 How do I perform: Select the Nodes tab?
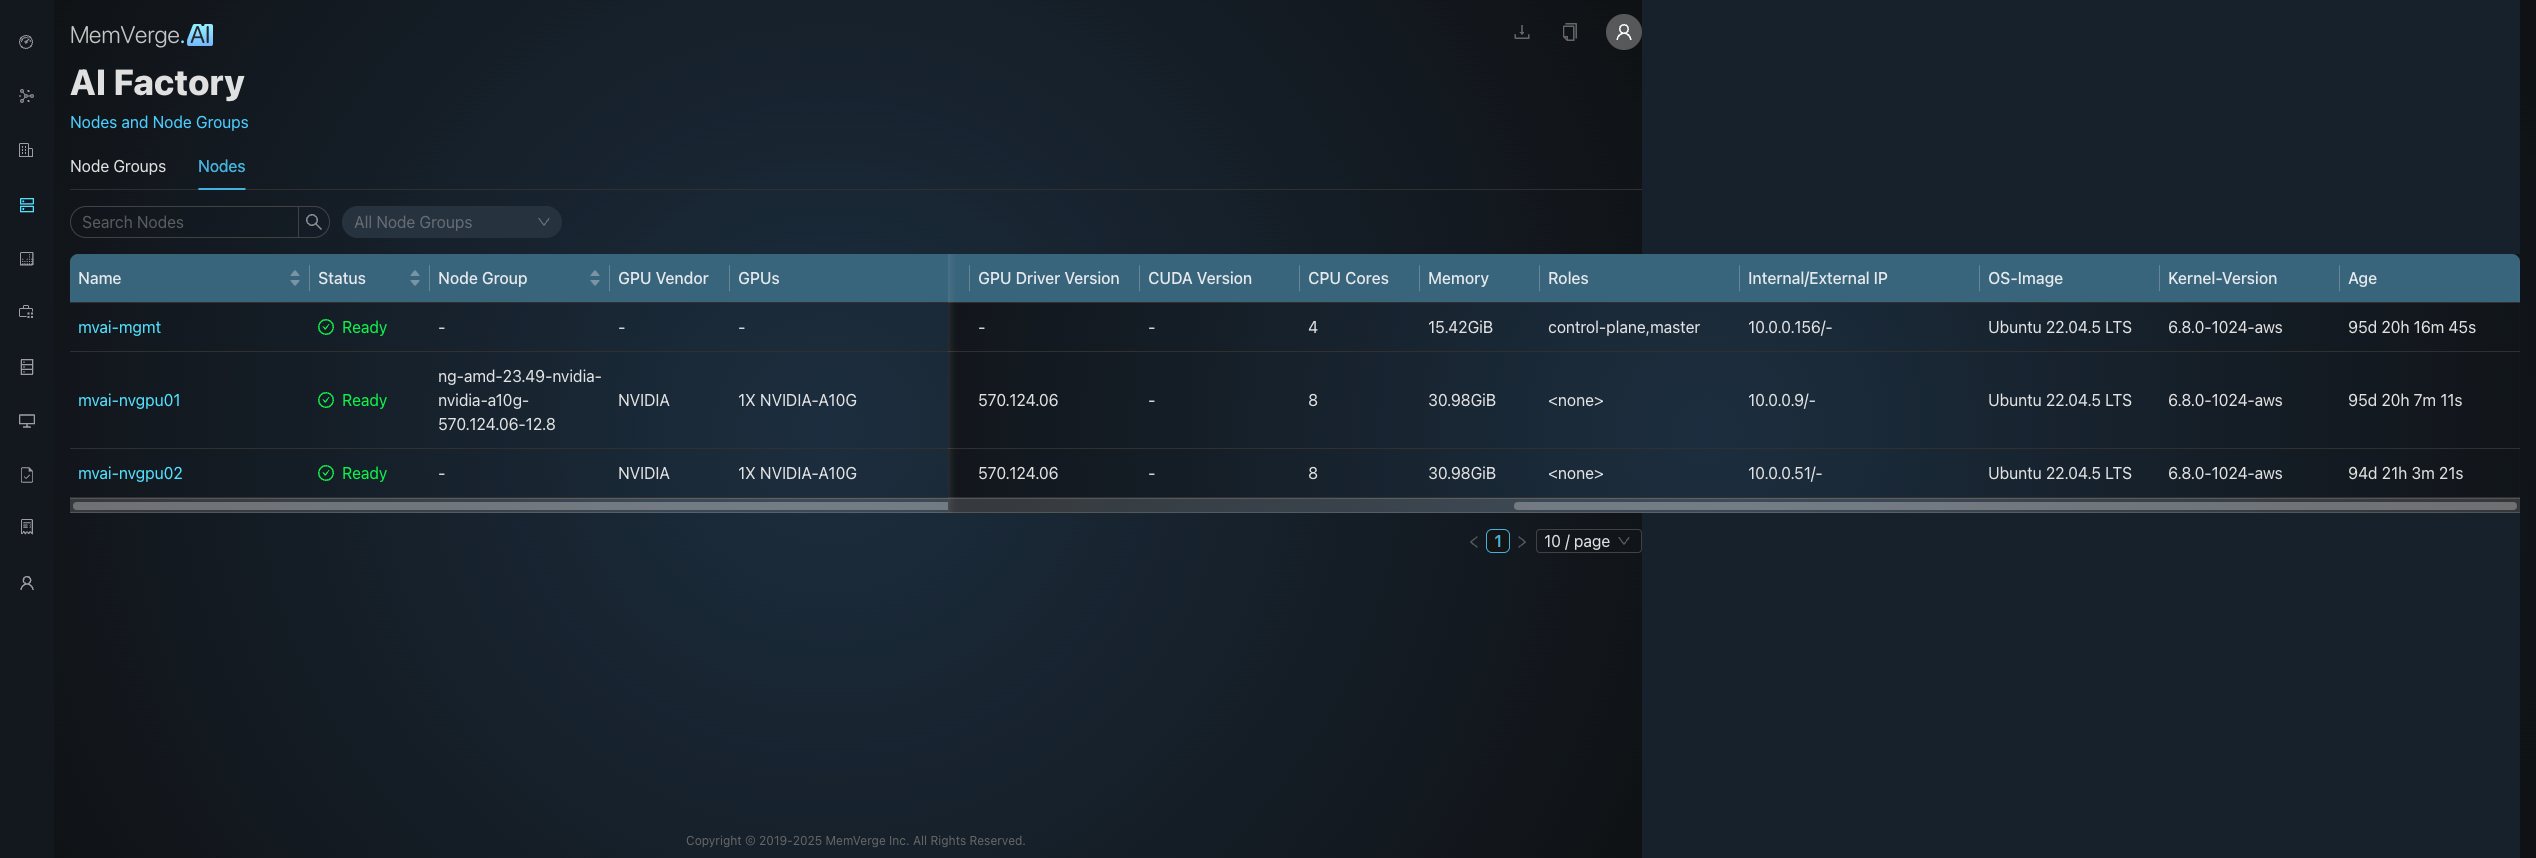tap(221, 166)
